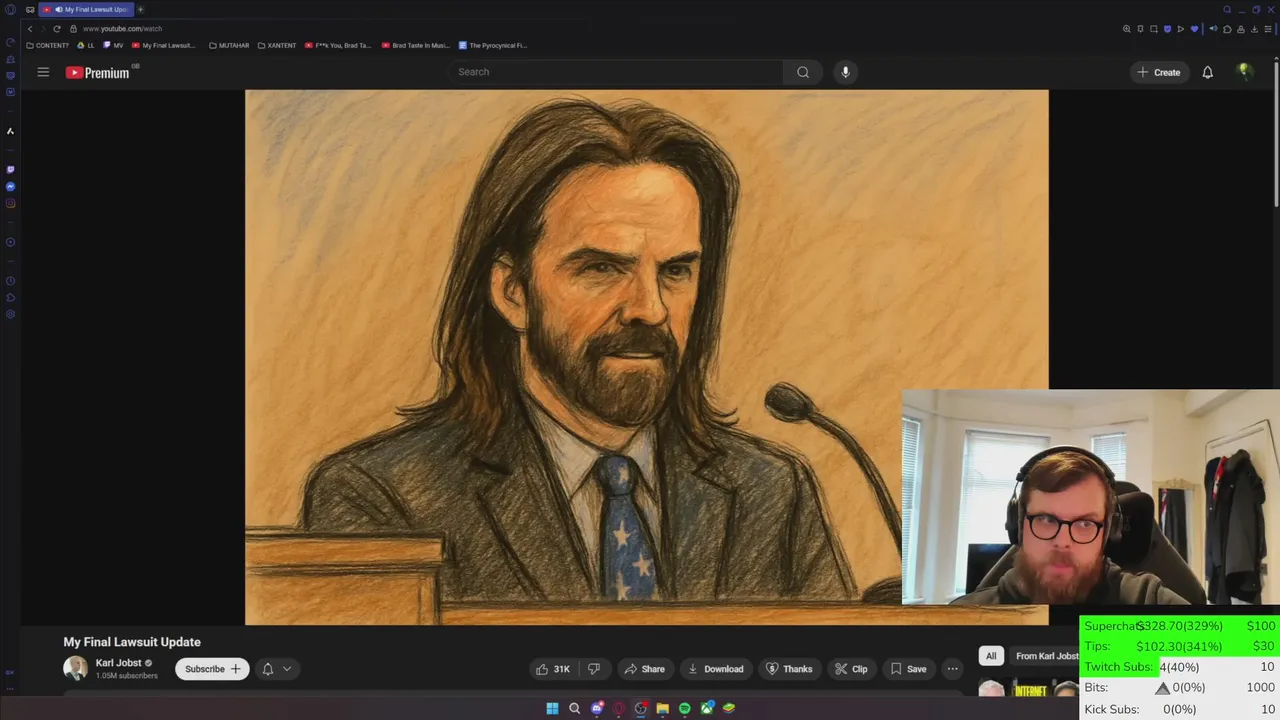The height and width of the screenshot is (720, 1280).
Task: Open taskbar search magnifier
Action: [x=574, y=708]
